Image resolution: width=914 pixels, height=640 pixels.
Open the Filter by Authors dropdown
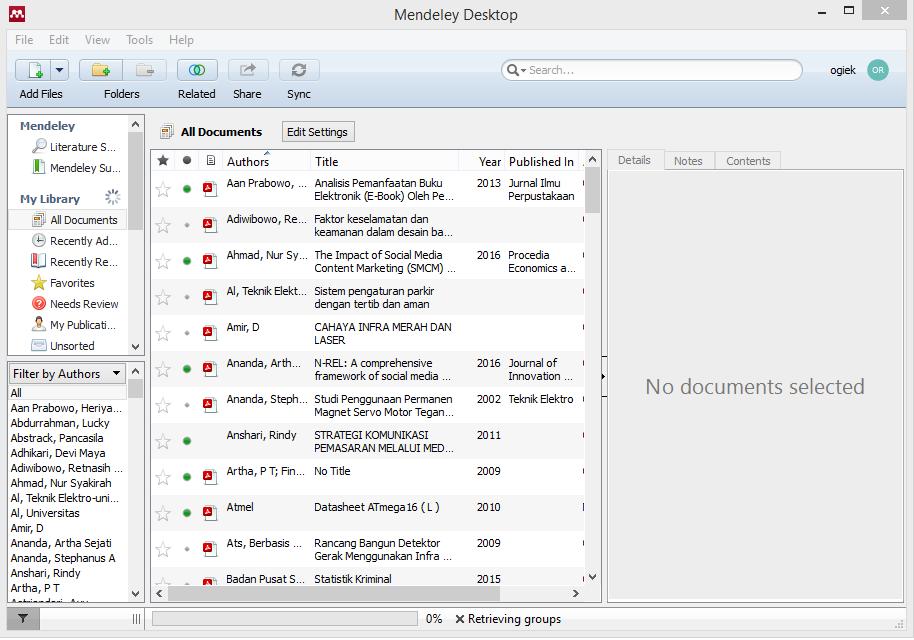(67, 374)
